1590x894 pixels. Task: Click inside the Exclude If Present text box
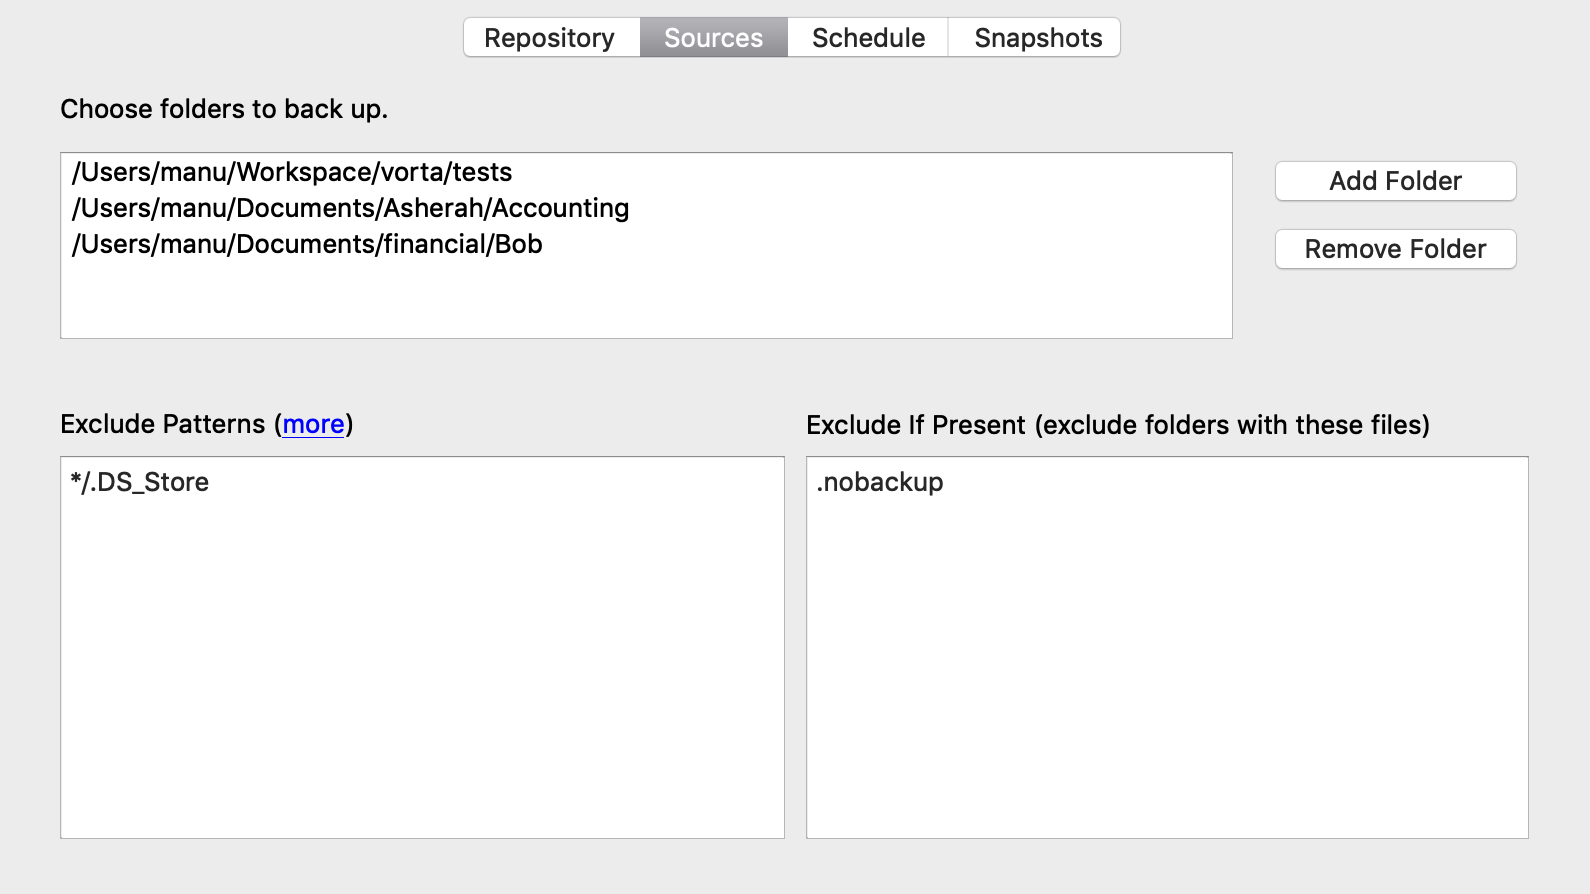[x=1167, y=660]
